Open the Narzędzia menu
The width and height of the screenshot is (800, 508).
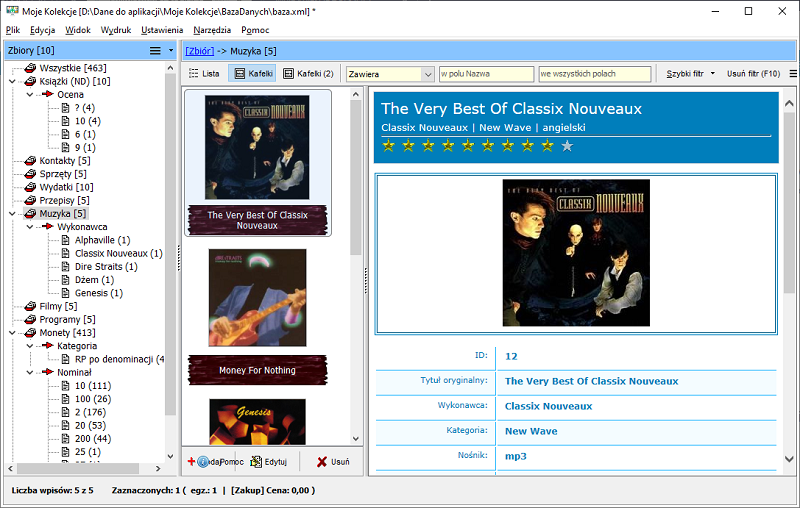(212, 30)
